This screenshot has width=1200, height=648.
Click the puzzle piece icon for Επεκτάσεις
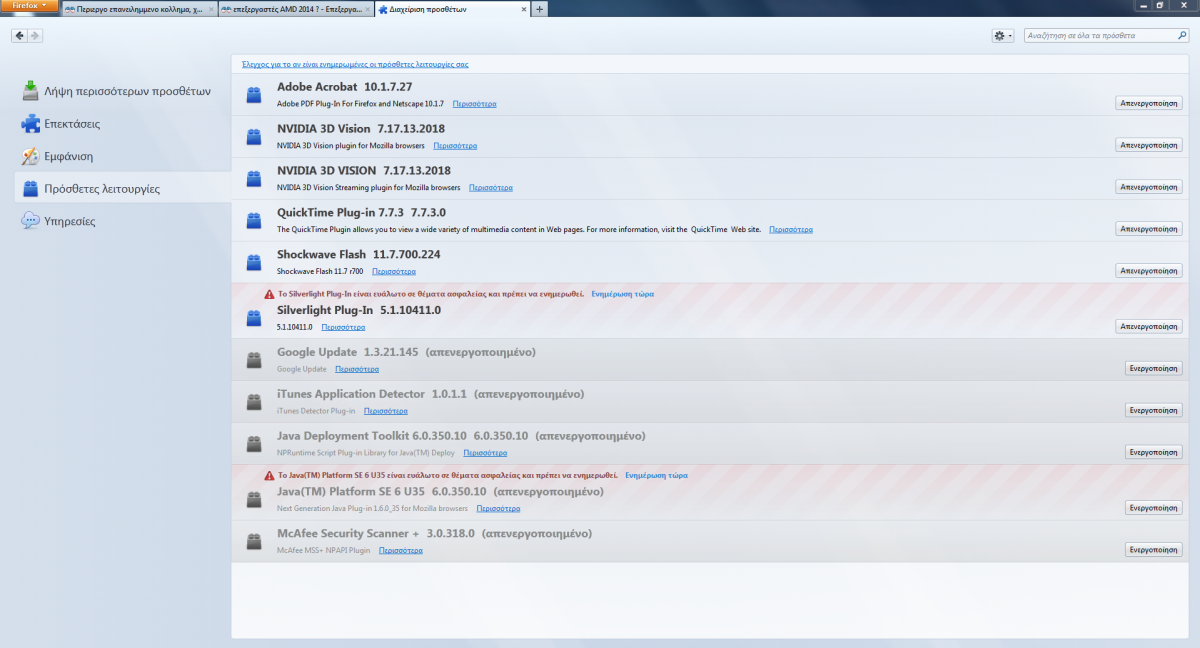[x=30, y=124]
